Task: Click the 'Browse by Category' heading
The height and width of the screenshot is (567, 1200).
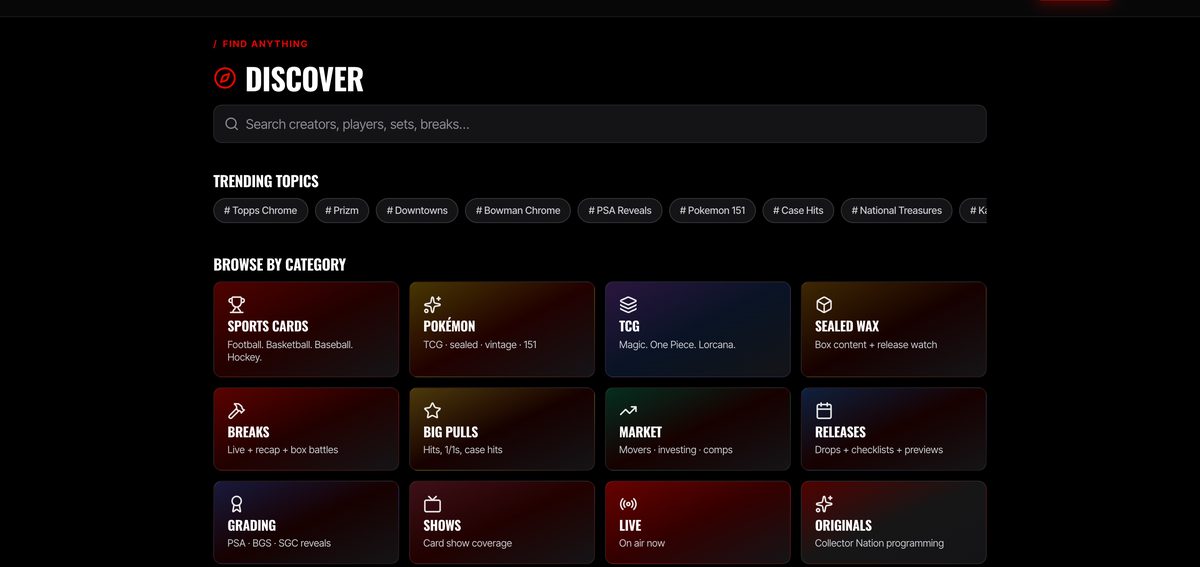Action: pos(280,265)
